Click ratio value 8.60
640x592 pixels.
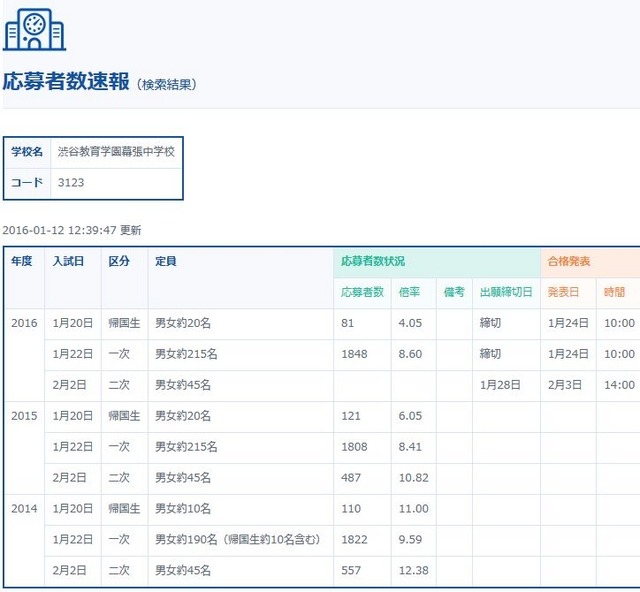(x=410, y=354)
